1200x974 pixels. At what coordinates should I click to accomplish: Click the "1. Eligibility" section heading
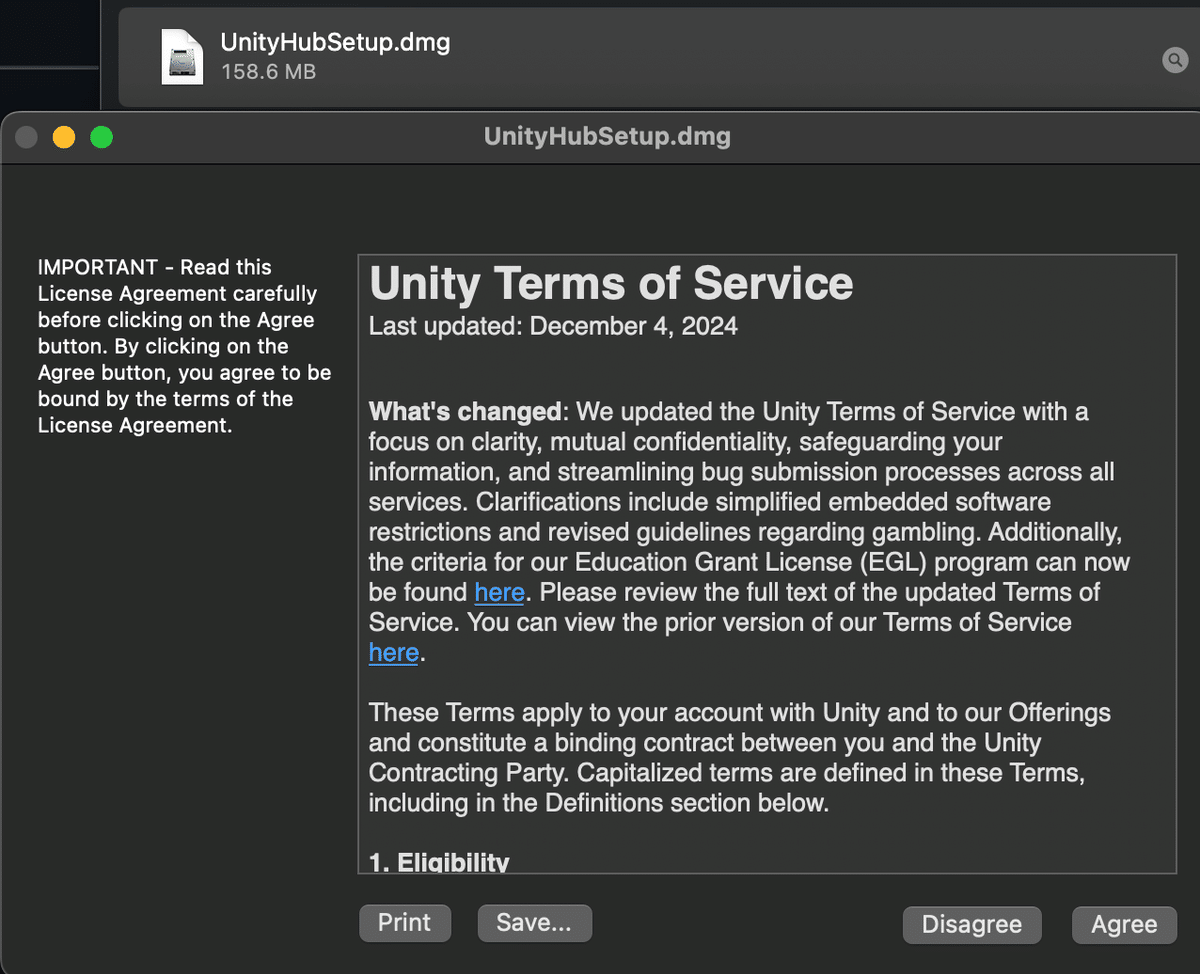tap(439, 862)
